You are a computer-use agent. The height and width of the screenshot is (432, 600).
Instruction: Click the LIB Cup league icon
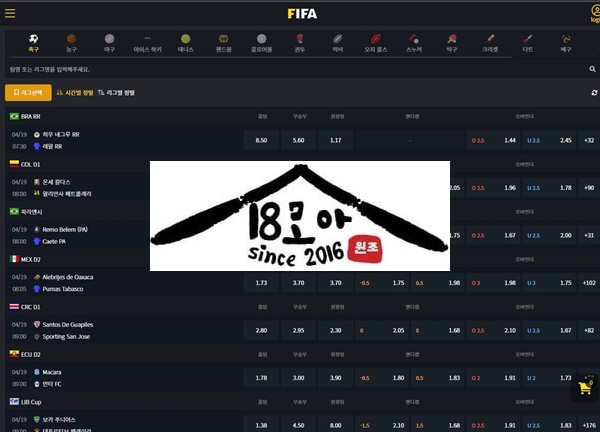[x=14, y=401]
